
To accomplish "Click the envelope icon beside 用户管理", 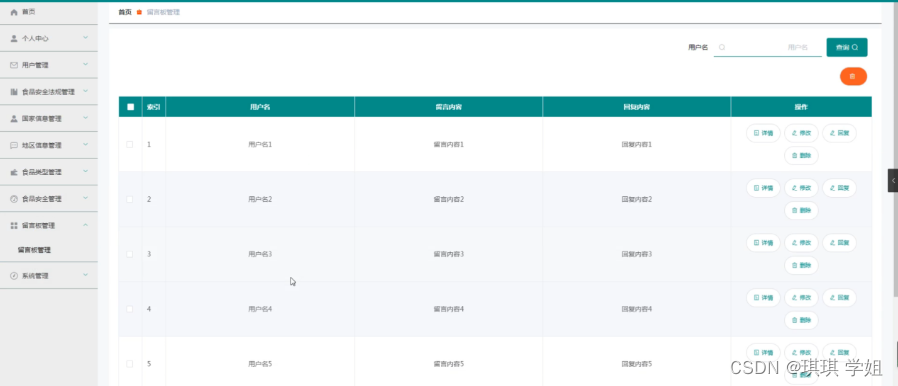I will pos(14,65).
